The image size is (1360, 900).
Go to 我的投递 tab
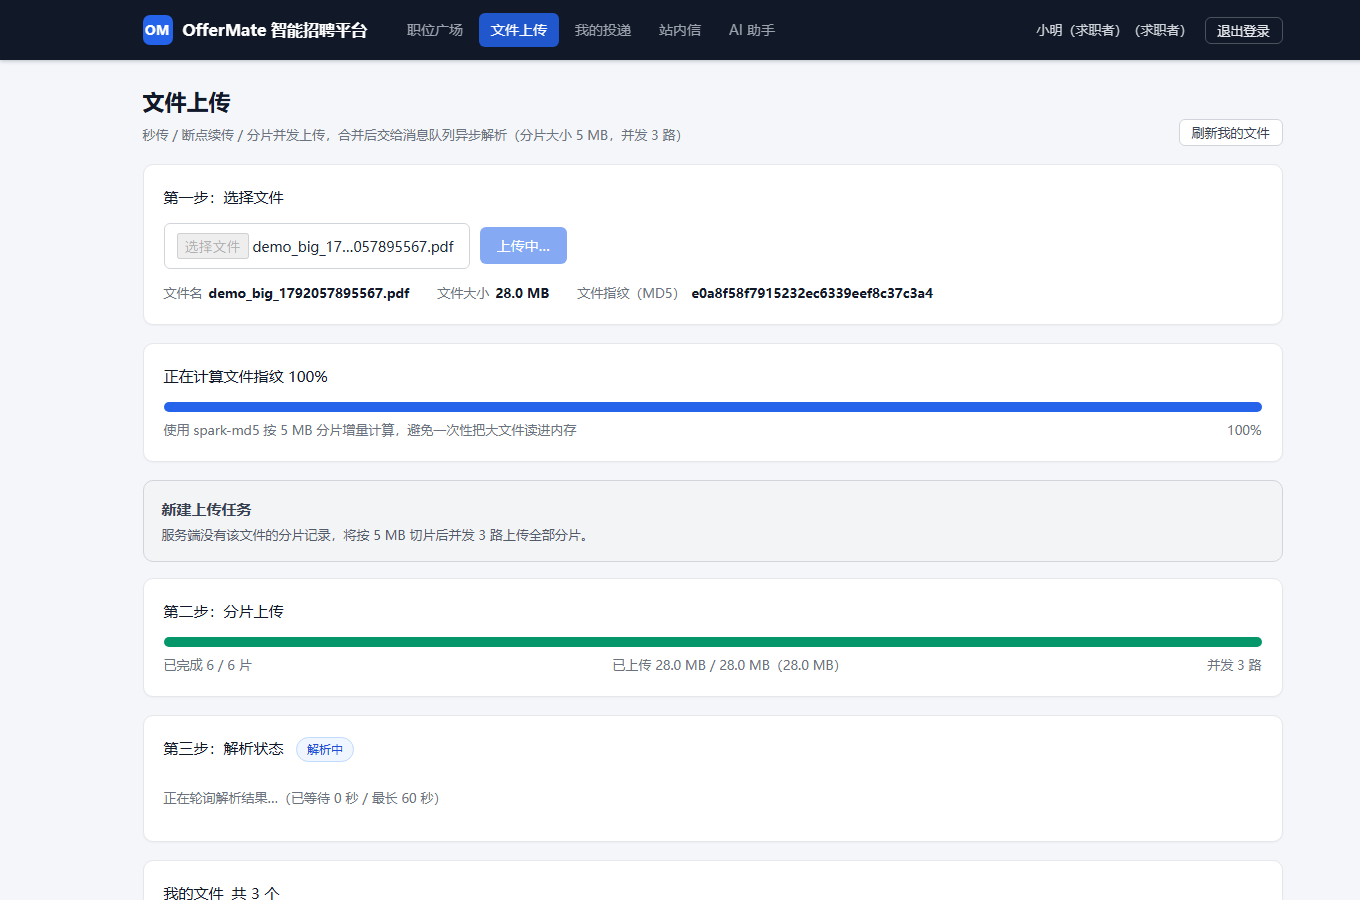click(x=603, y=30)
